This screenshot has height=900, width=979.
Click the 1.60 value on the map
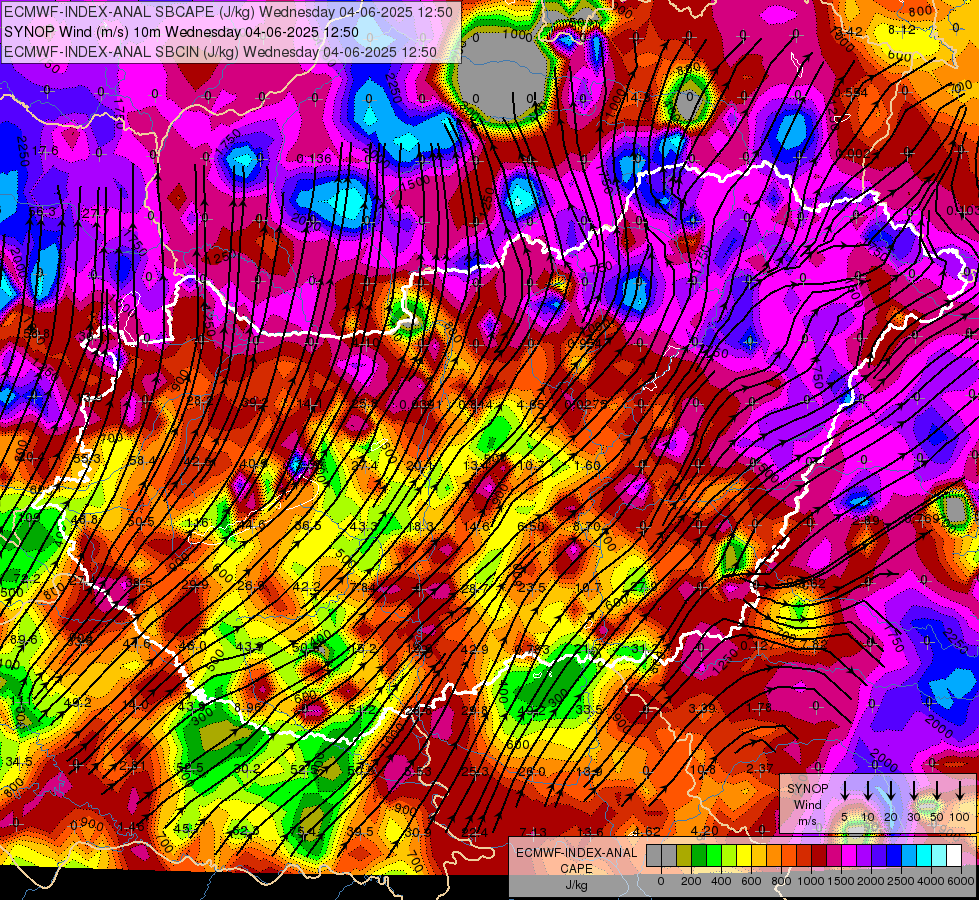click(587, 465)
